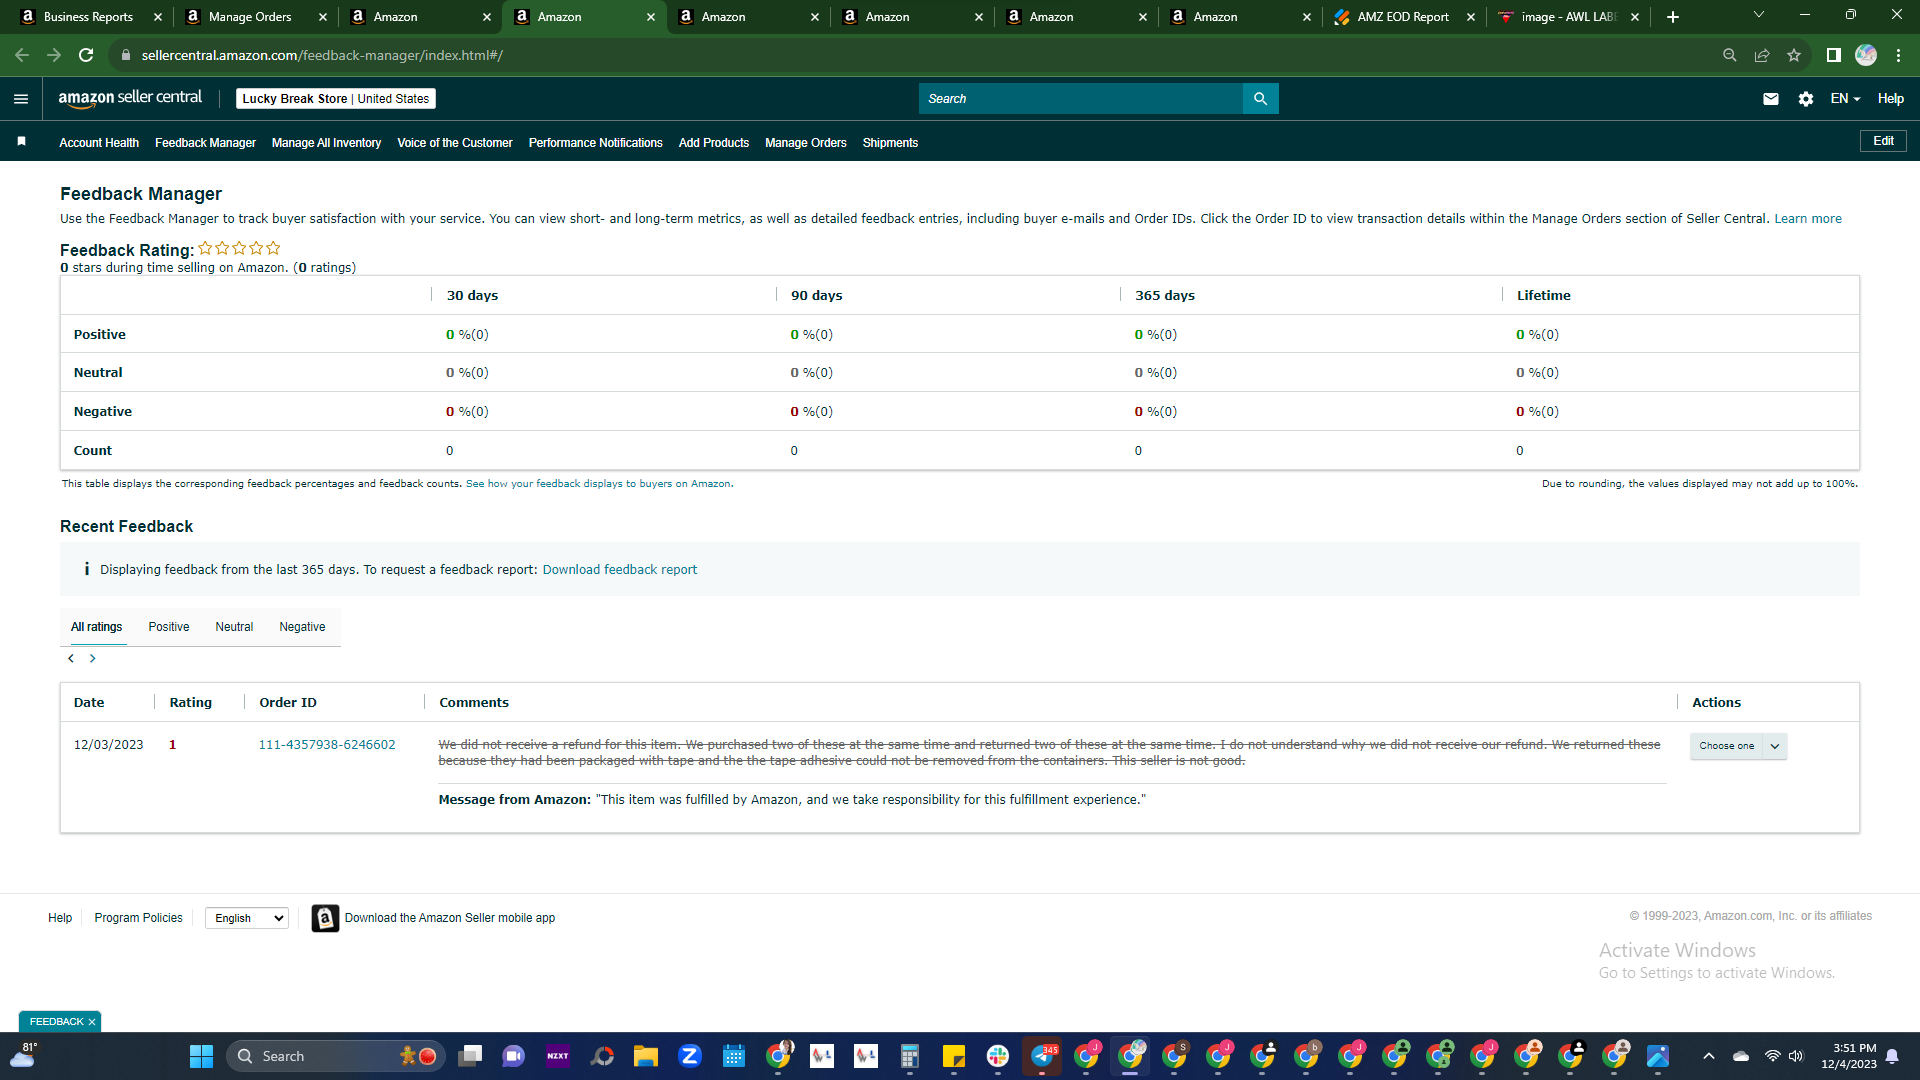Switch to the Business Reports browser tab
This screenshot has height=1080, width=1920.
88,17
